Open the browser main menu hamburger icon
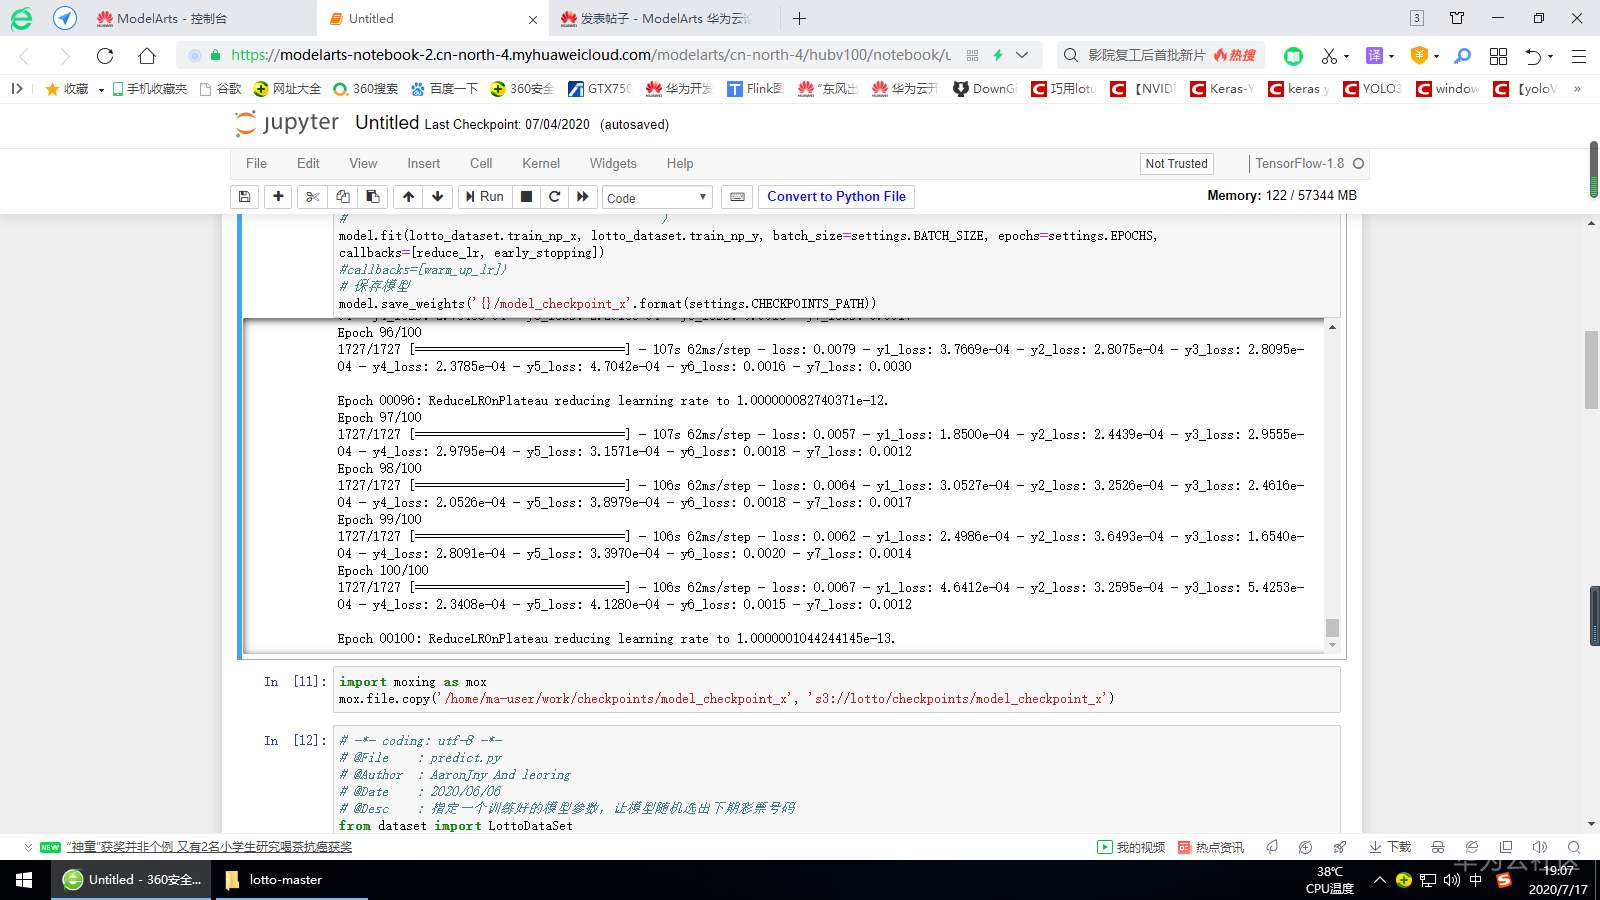This screenshot has width=1600, height=900. 1579,56
